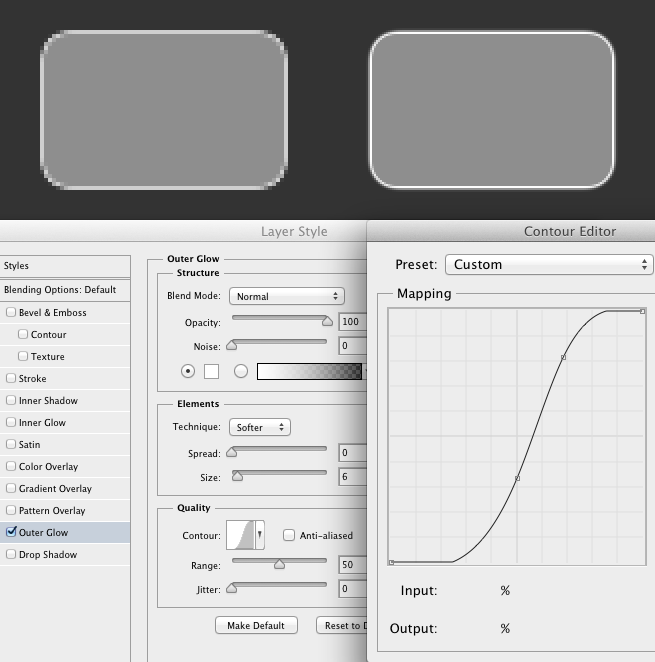
Task: Click the Layer Style window title
Action: [x=294, y=231]
